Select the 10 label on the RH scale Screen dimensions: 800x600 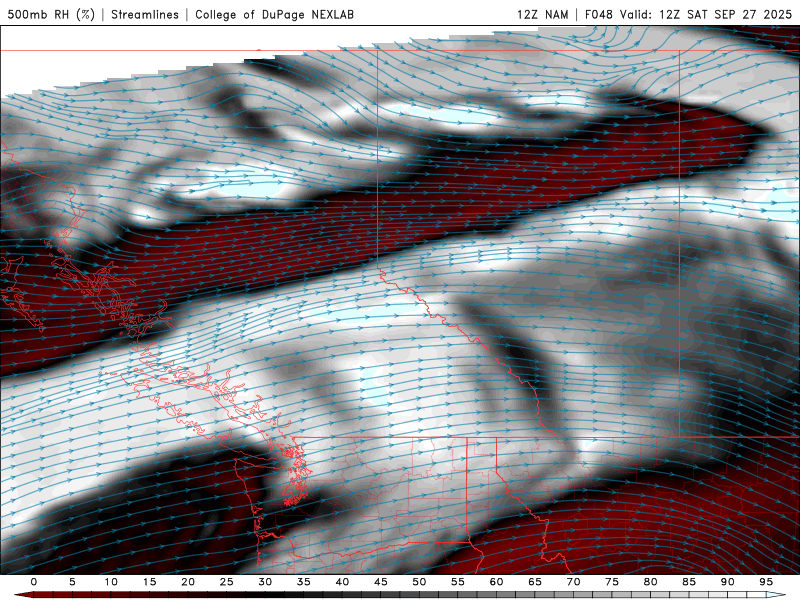tap(111, 582)
